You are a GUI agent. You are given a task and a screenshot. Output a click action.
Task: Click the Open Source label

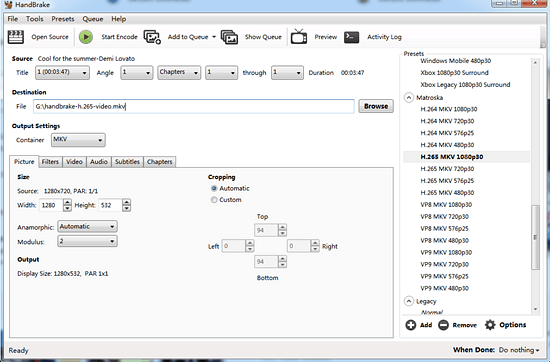point(50,37)
